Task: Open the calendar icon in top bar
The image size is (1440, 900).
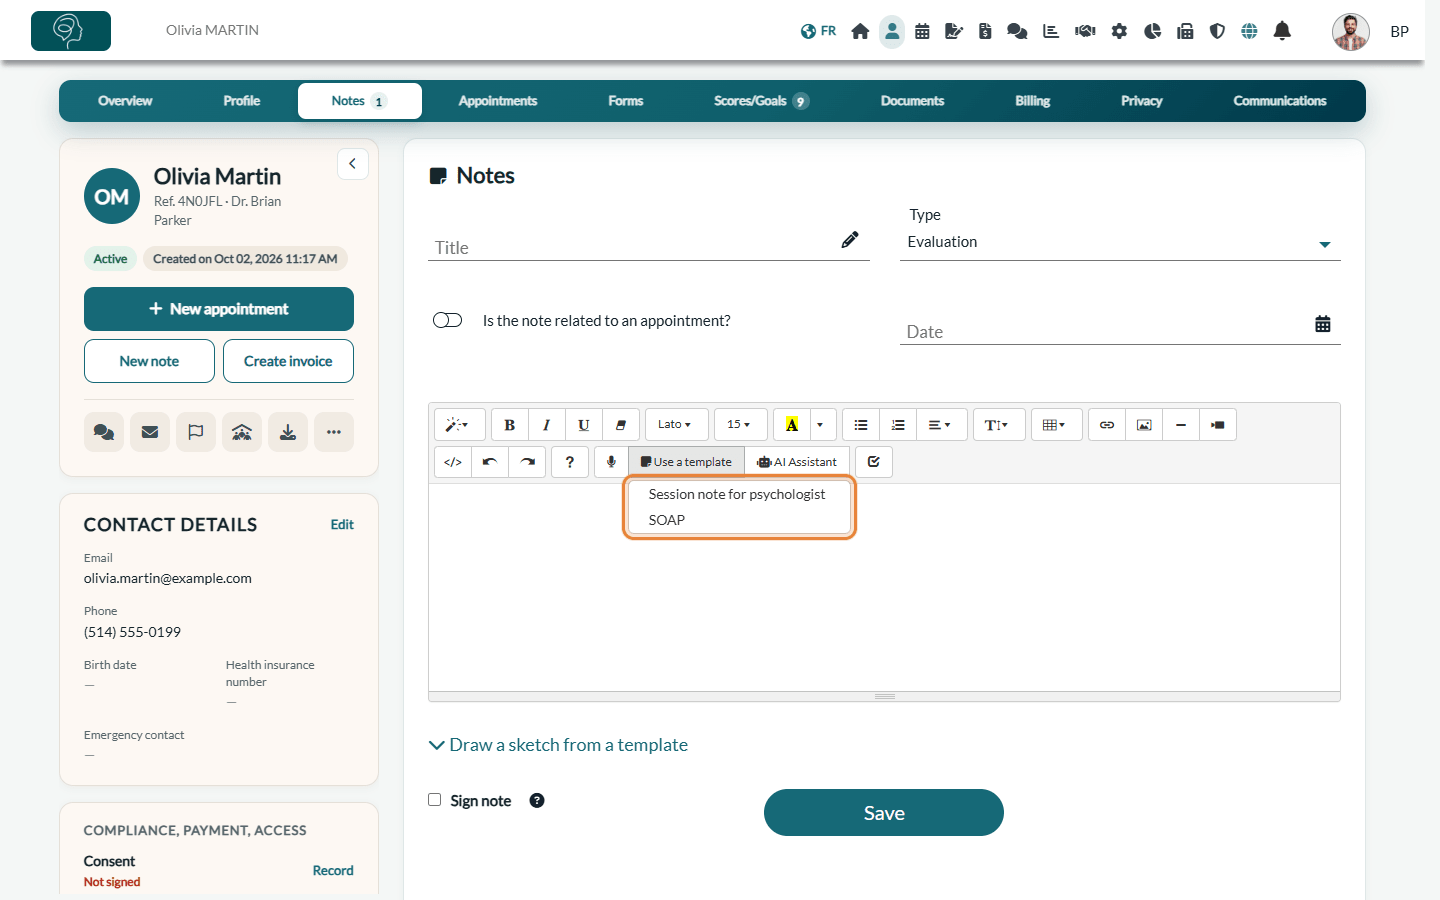Action: [922, 31]
